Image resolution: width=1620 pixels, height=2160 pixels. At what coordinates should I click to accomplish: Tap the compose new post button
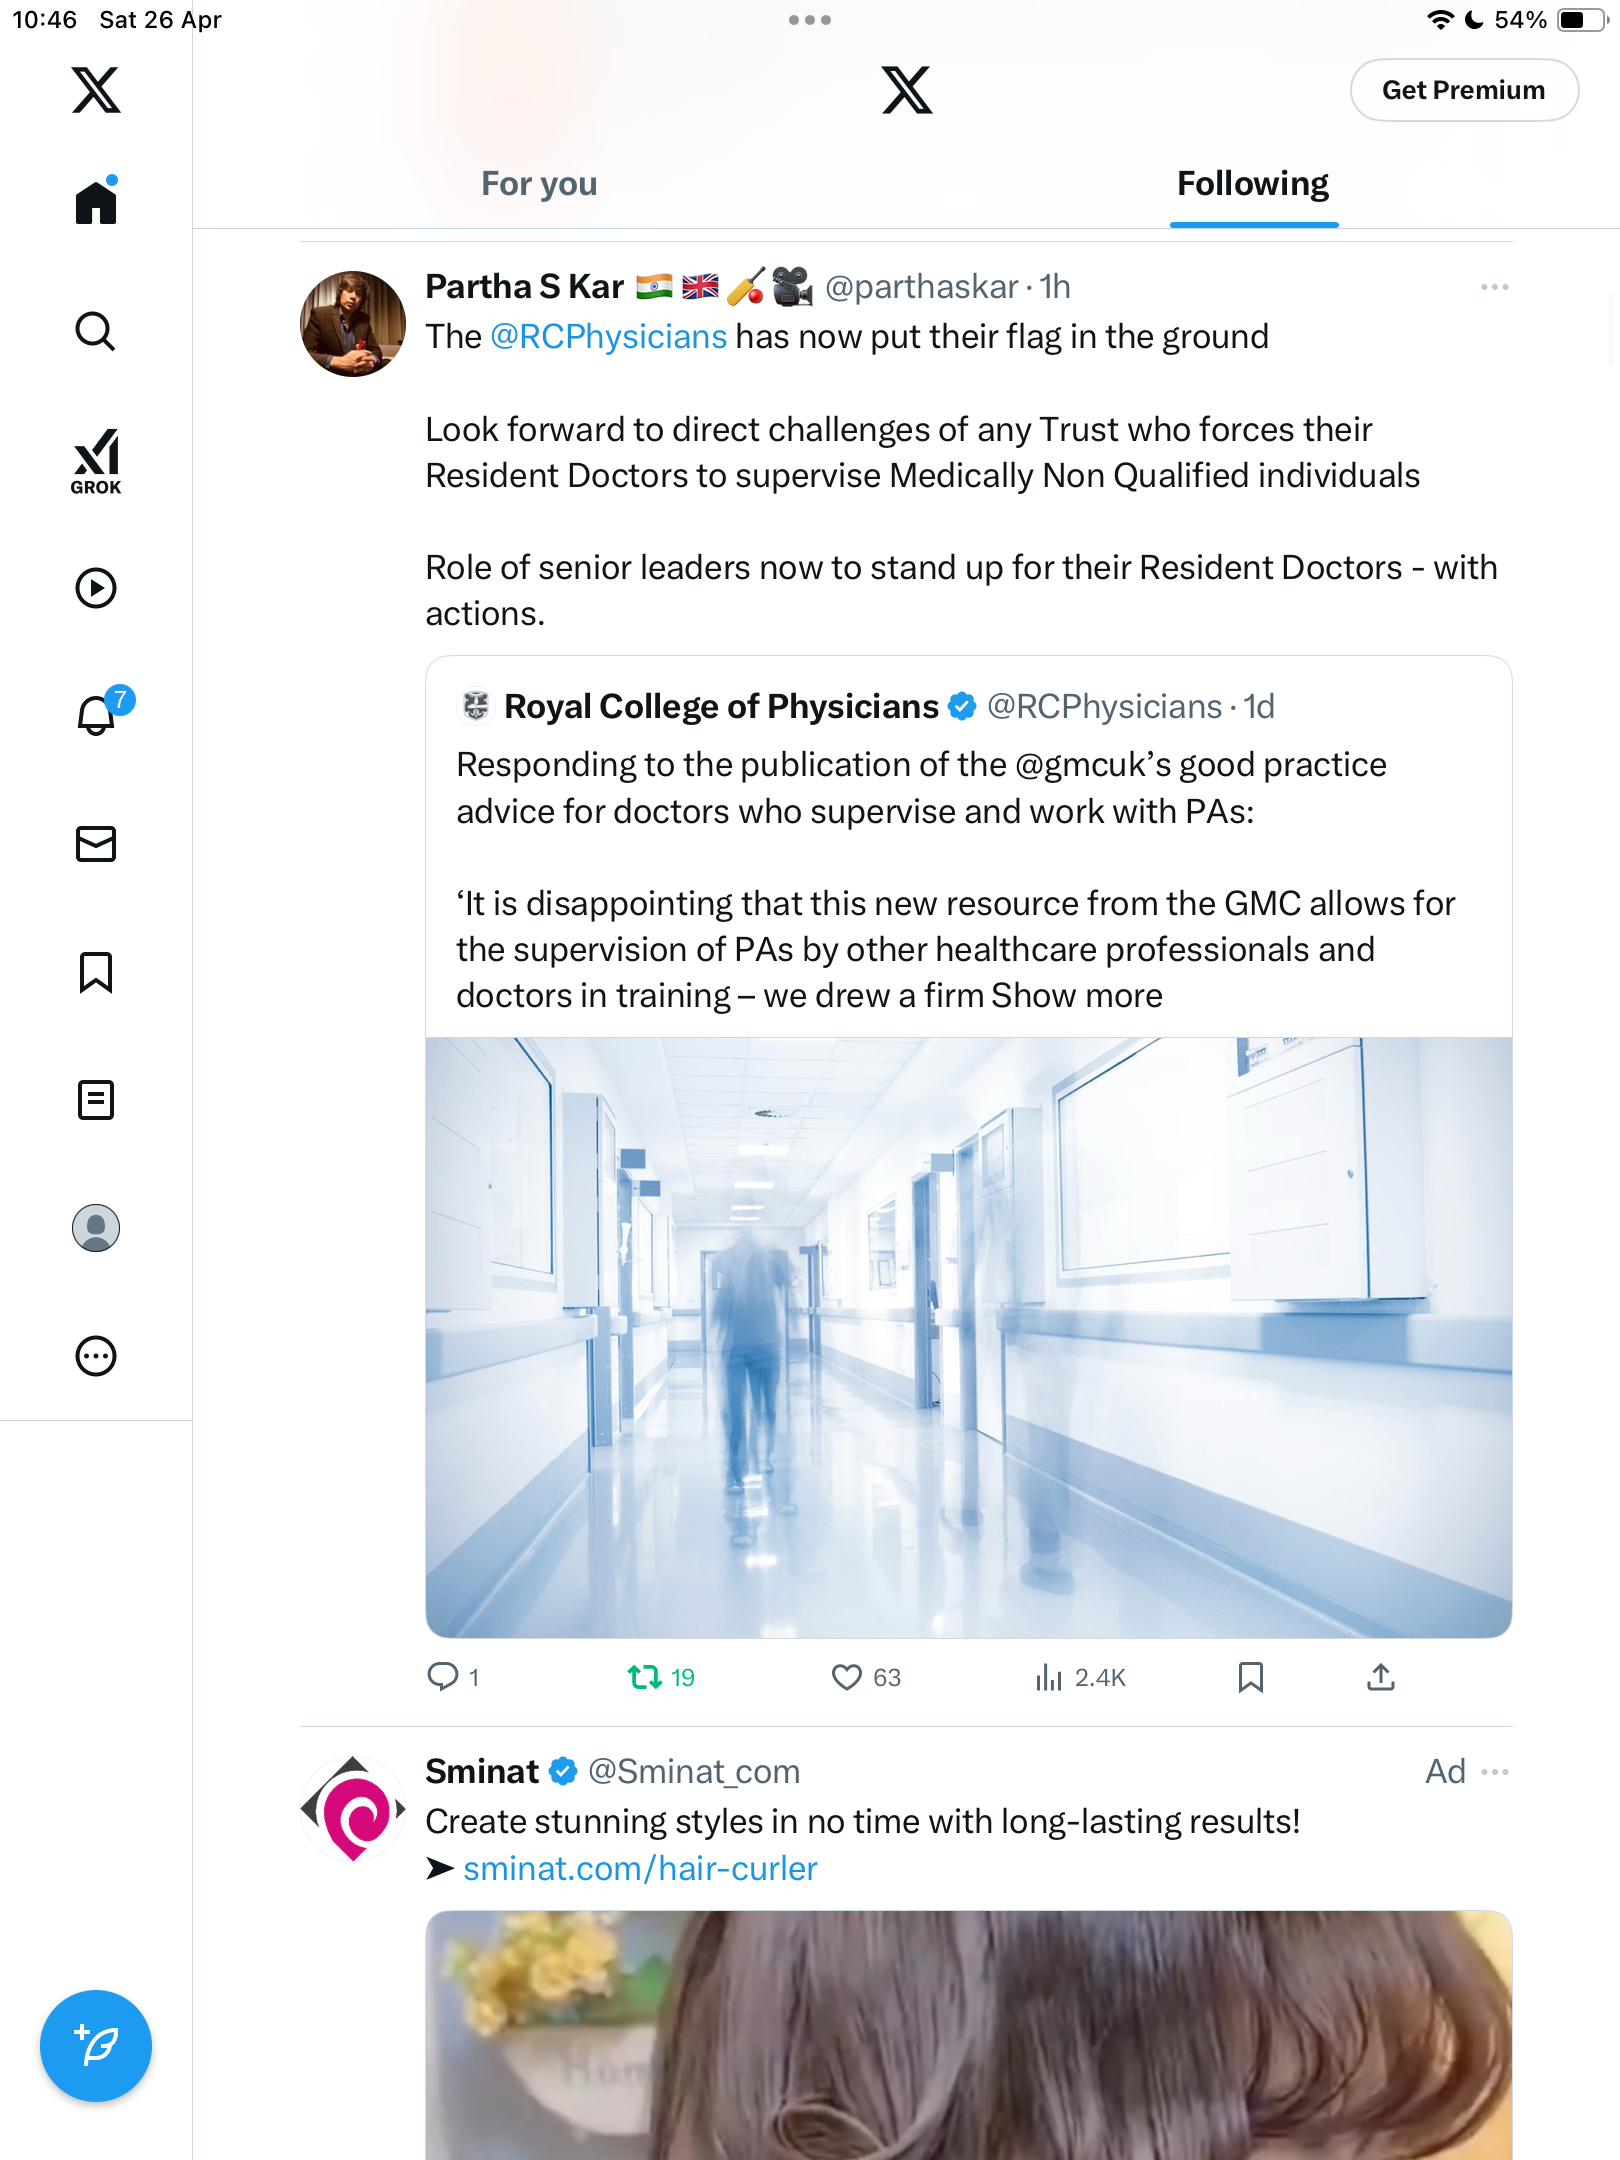[x=96, y=2046]
